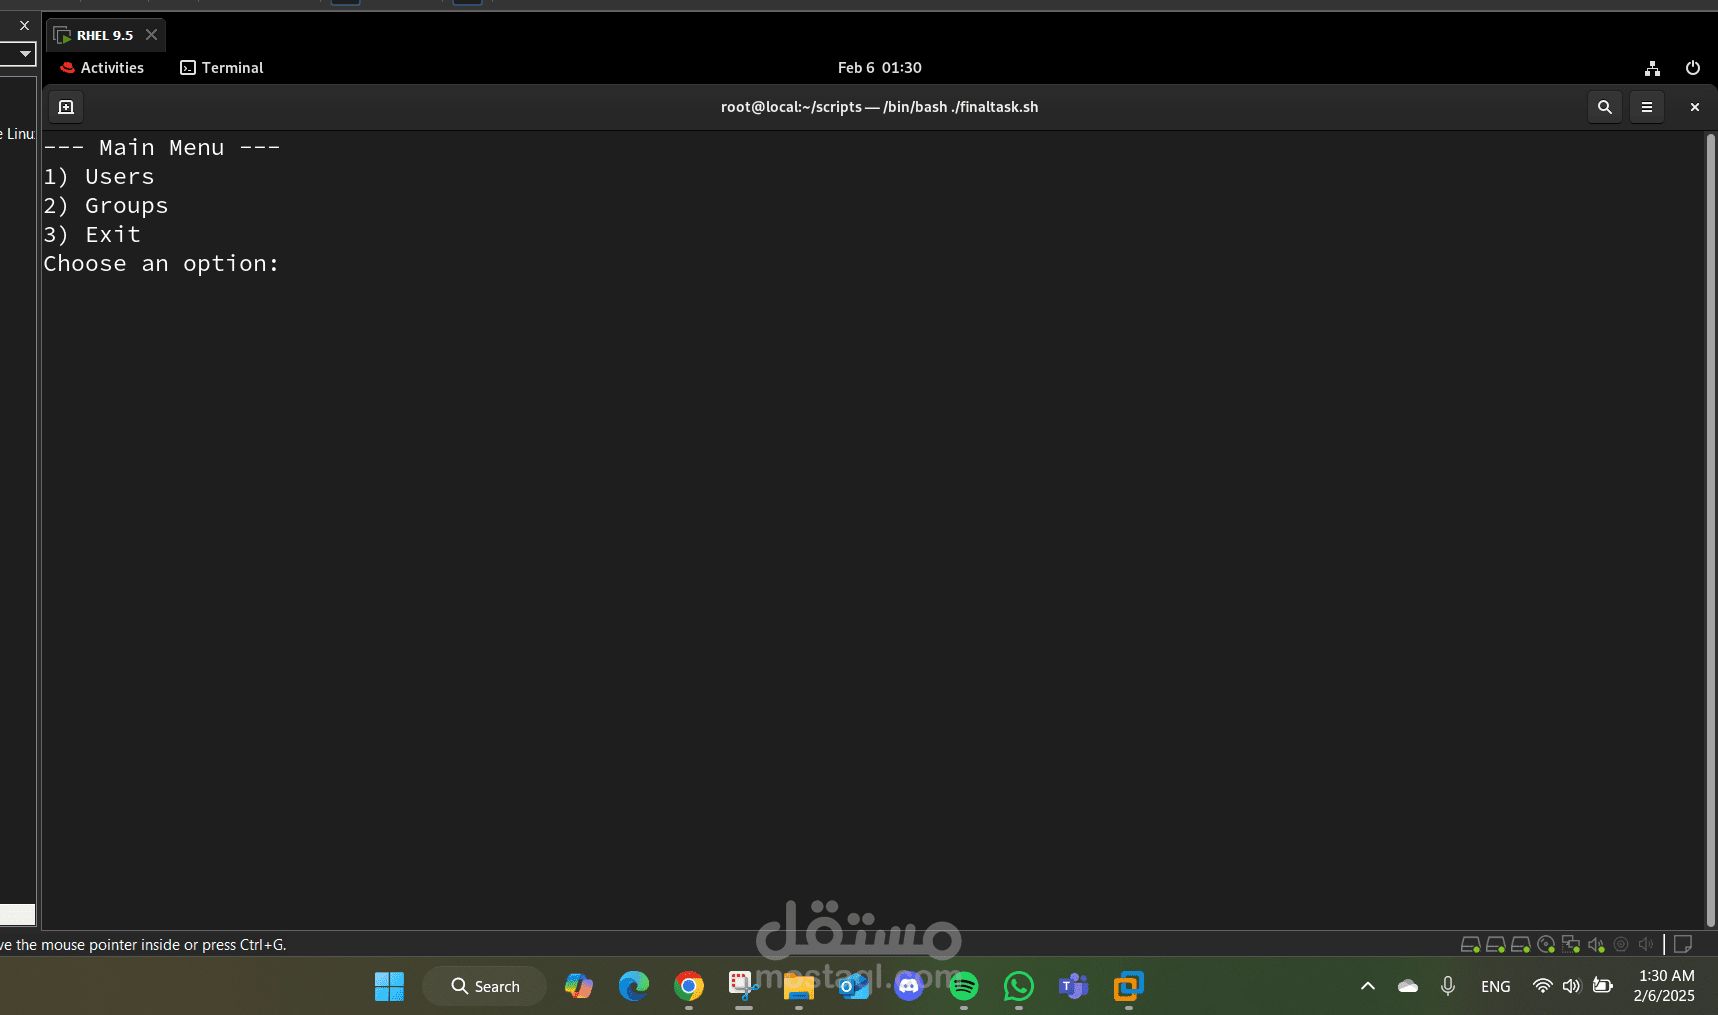Open File Explorer from the taskbar
This screenshot has height=1015, width=1718.
(x=799, y=986)
